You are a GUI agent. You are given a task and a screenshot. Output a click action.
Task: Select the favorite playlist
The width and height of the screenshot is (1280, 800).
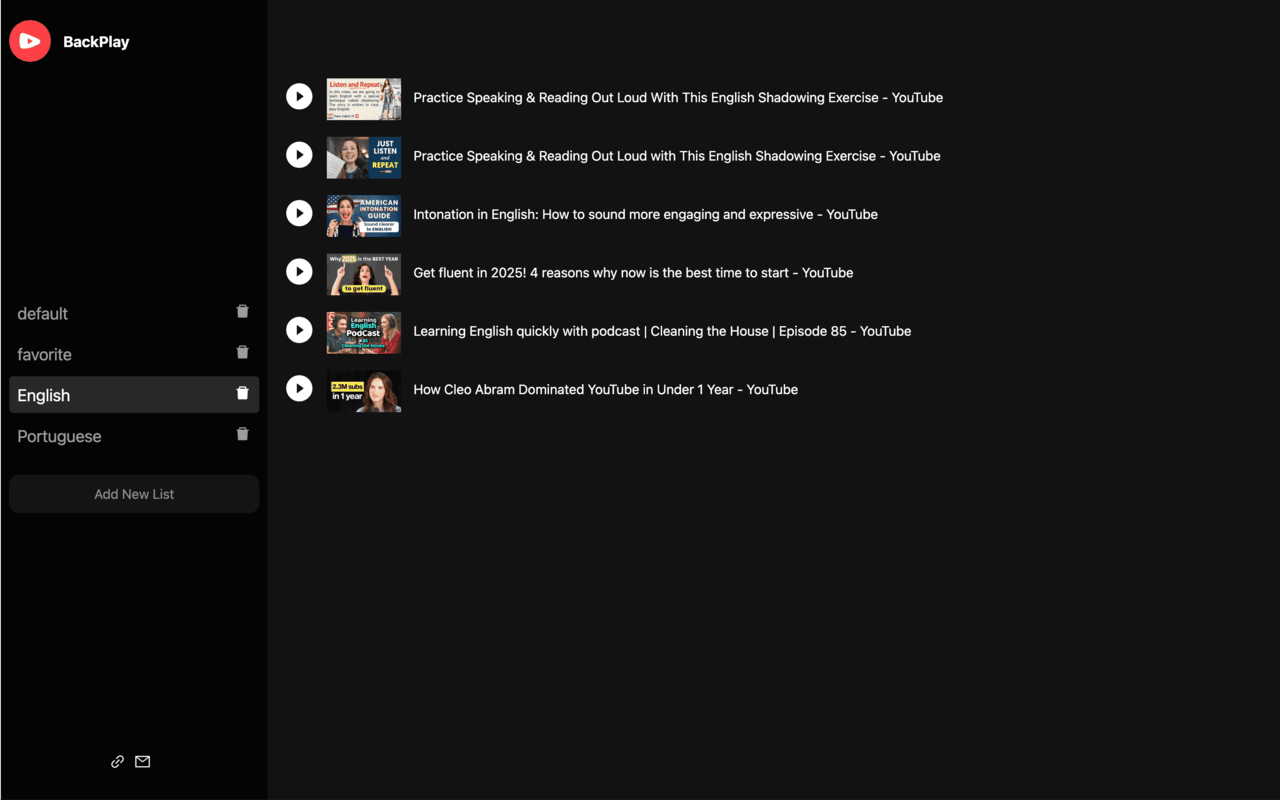pos(134,354)
